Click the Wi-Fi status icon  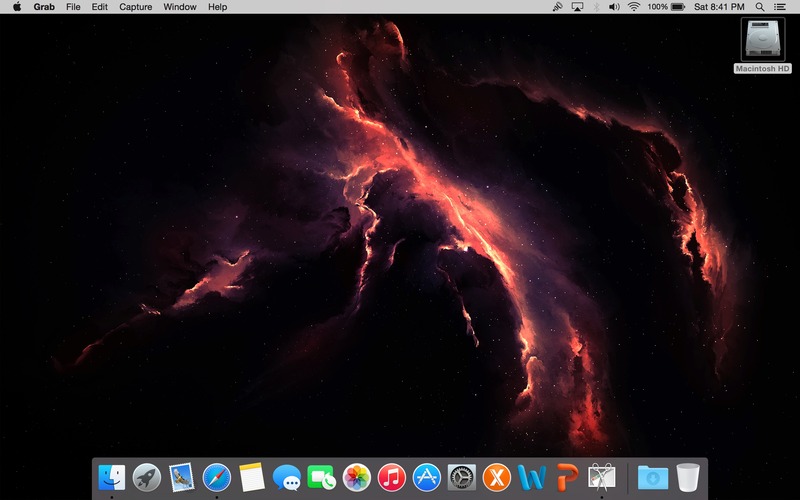point(634,7)
